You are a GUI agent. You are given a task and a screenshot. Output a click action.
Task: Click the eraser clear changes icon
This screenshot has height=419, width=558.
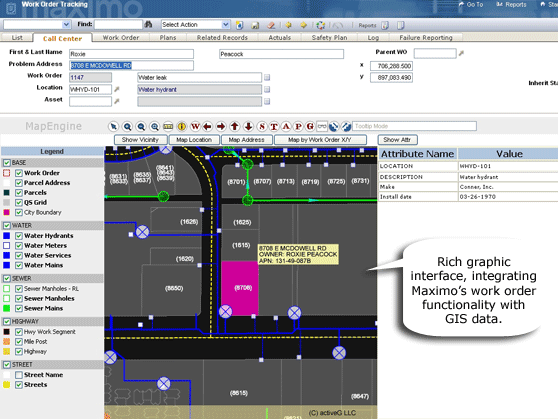tap(271, 25)
